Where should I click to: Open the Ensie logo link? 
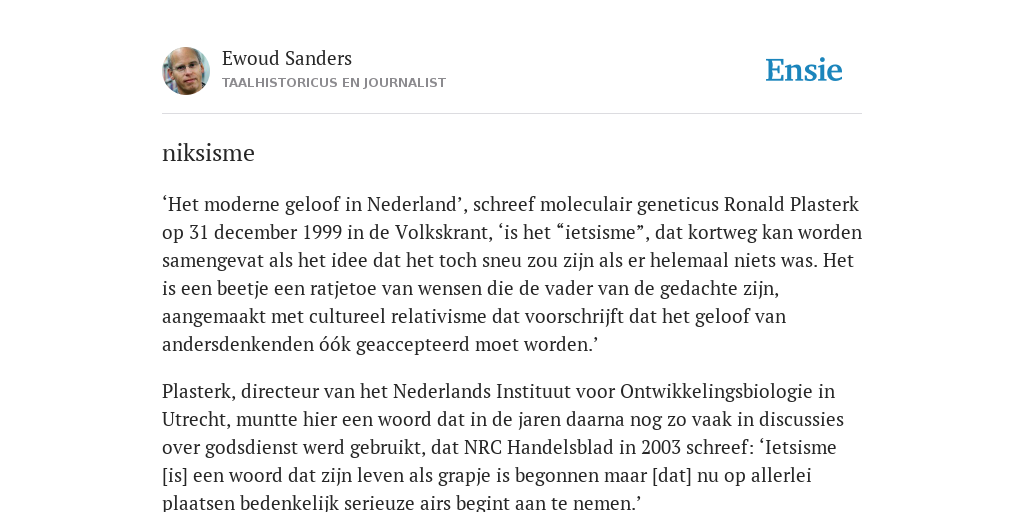804,71
